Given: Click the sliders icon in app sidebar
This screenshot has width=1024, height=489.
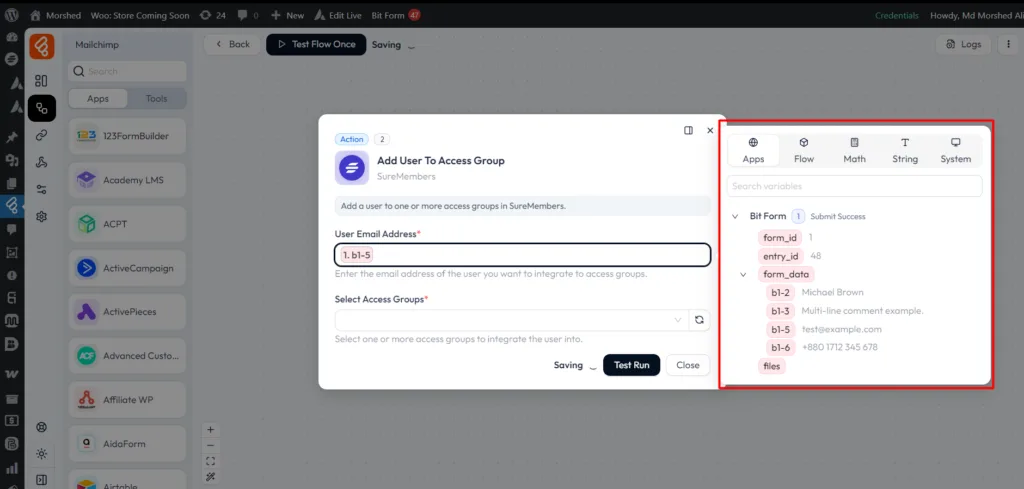Looking at the screenshot, I should click(x=41, y=189).
